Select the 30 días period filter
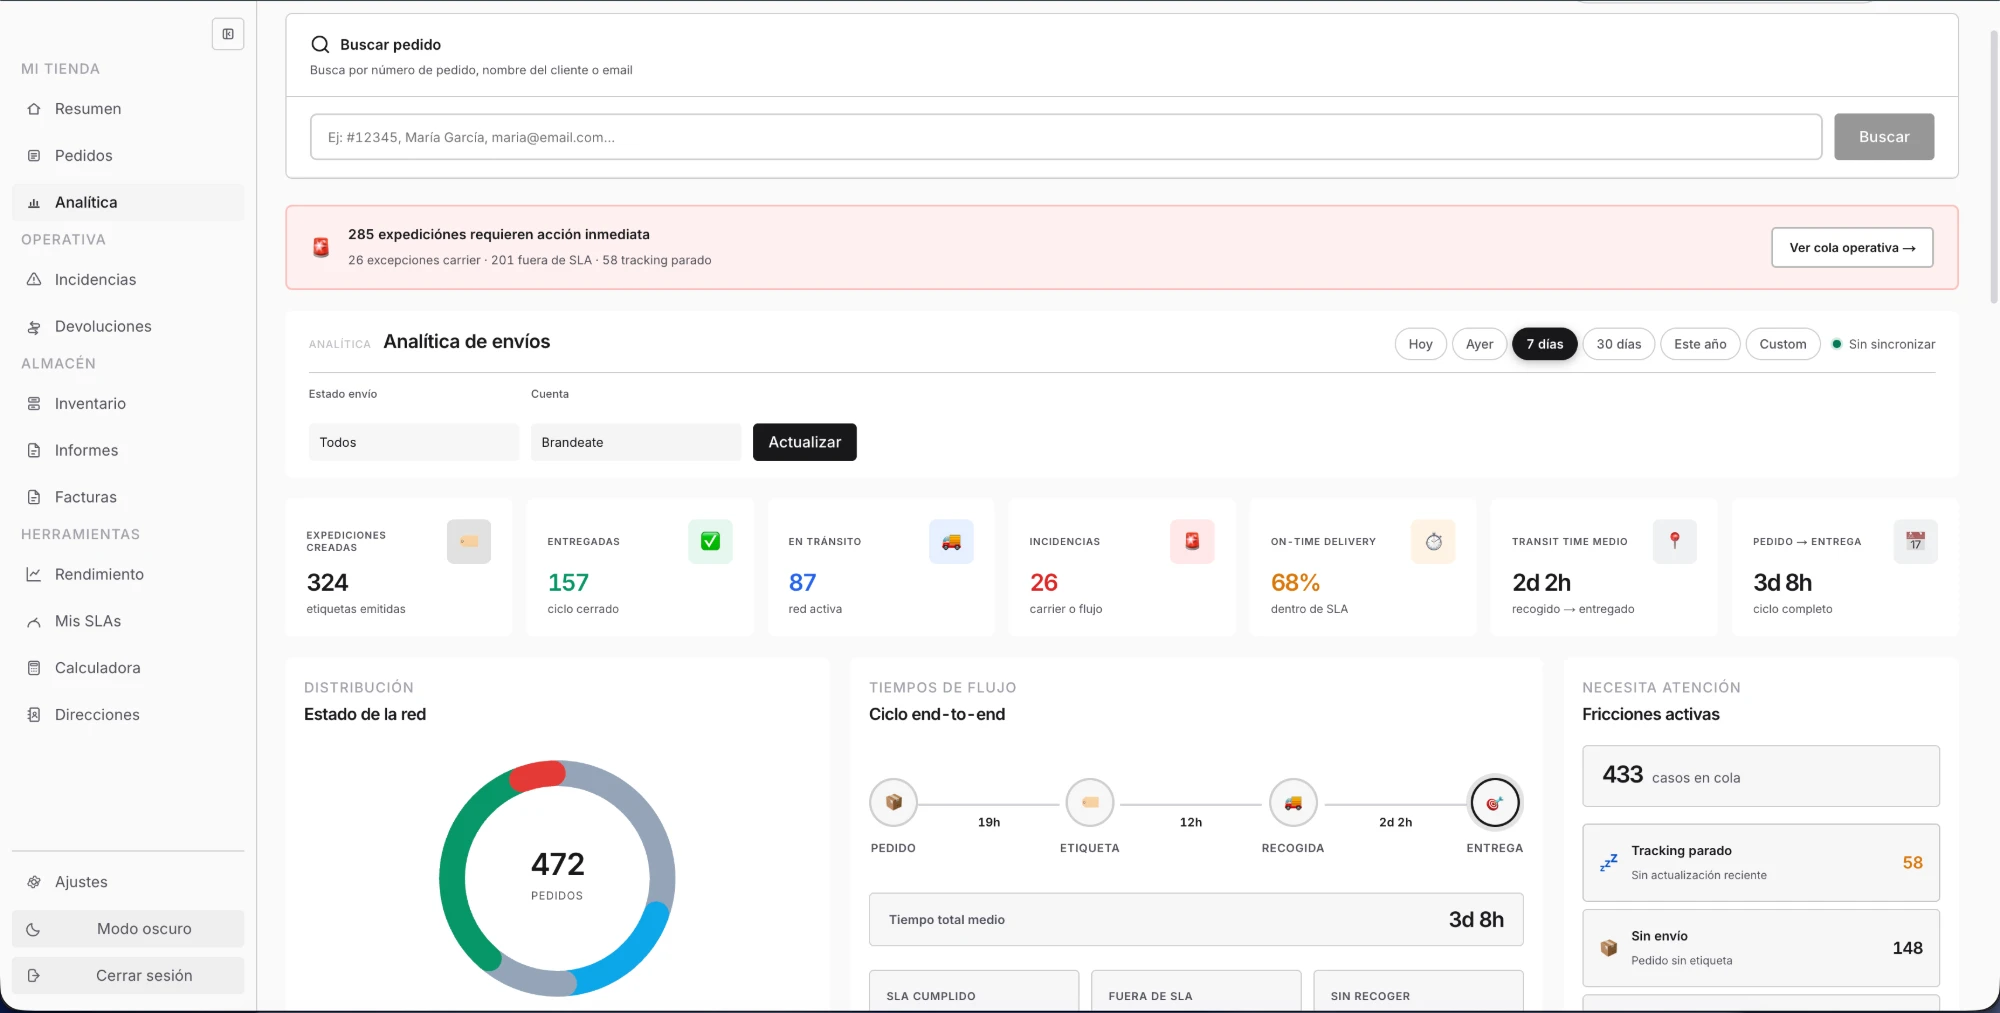Image resolution: width=2000 pixels, height=1013 pixels. pos(1618,344)
